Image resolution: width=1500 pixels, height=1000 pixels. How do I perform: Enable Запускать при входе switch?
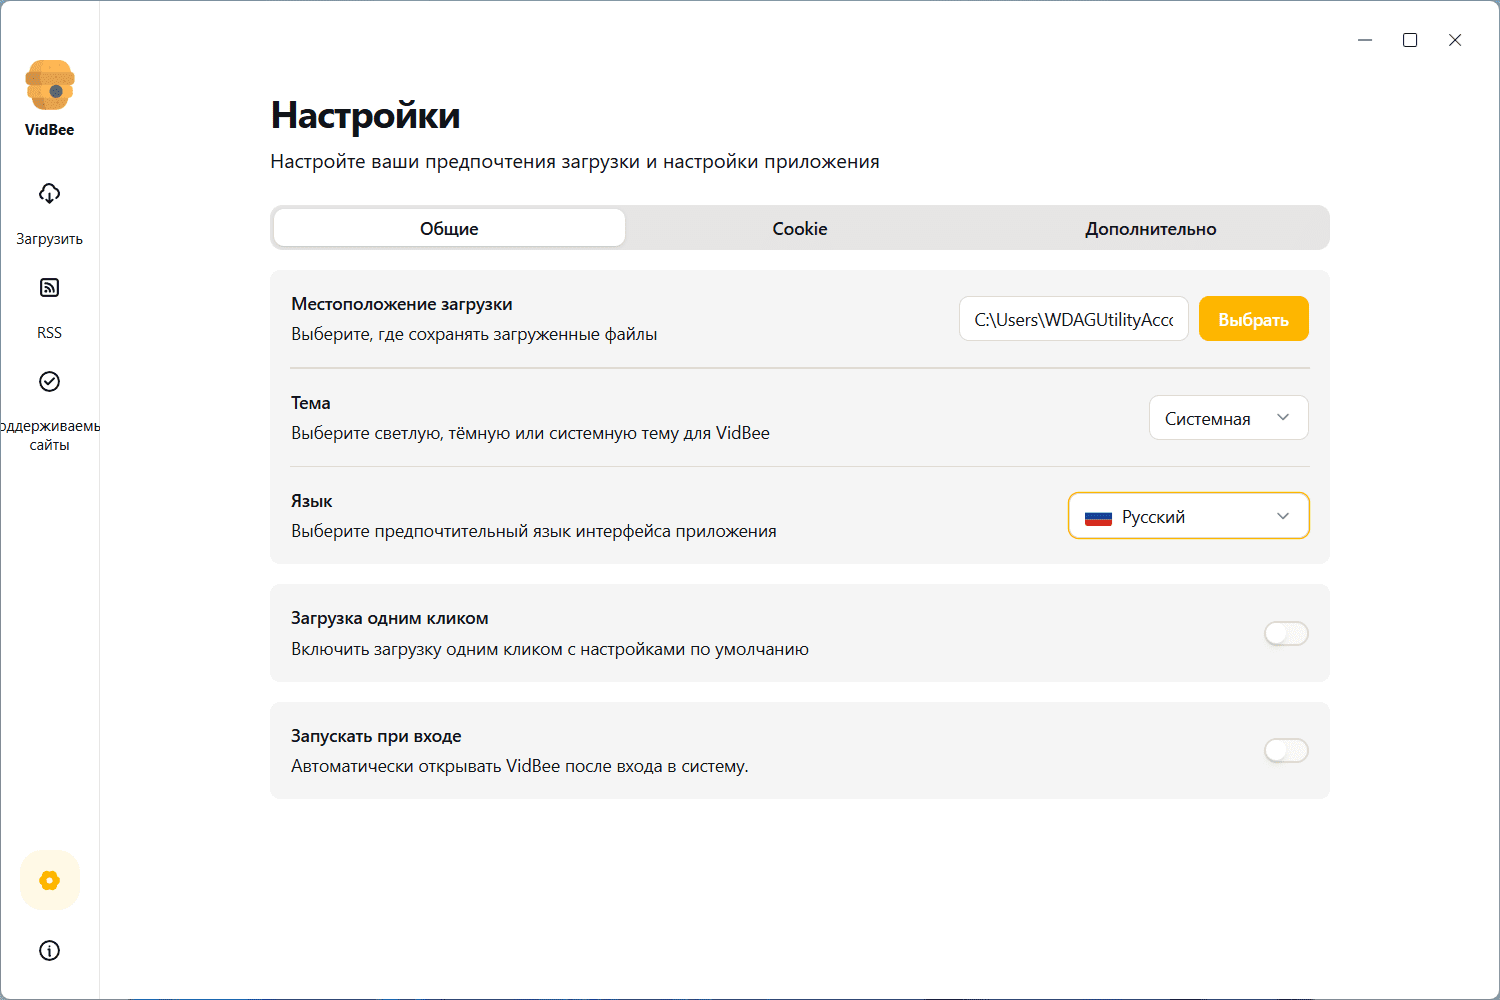[x=1286, y=750]
